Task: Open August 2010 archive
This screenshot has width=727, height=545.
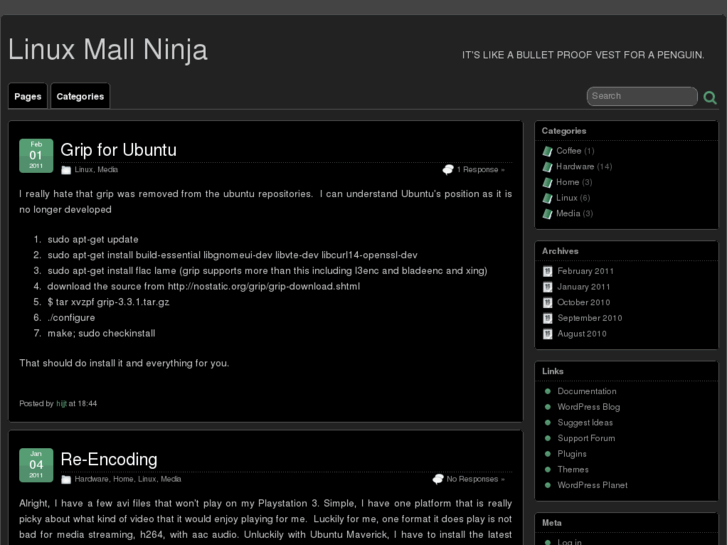Action: (x=581, y=334)
